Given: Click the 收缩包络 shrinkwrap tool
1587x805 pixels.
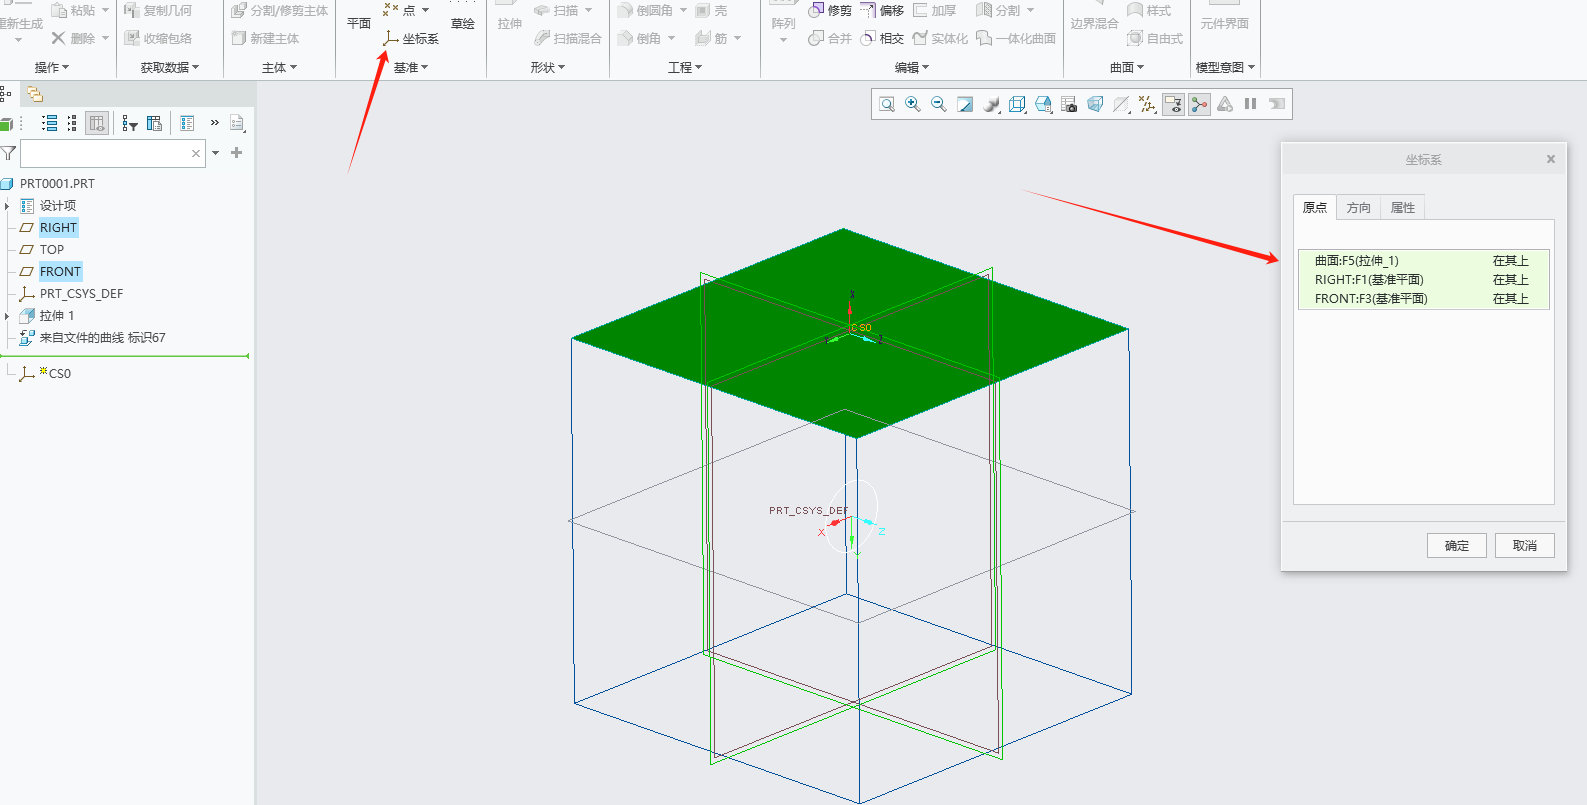Looking at the screenshot, I should [x=158, y=38].
